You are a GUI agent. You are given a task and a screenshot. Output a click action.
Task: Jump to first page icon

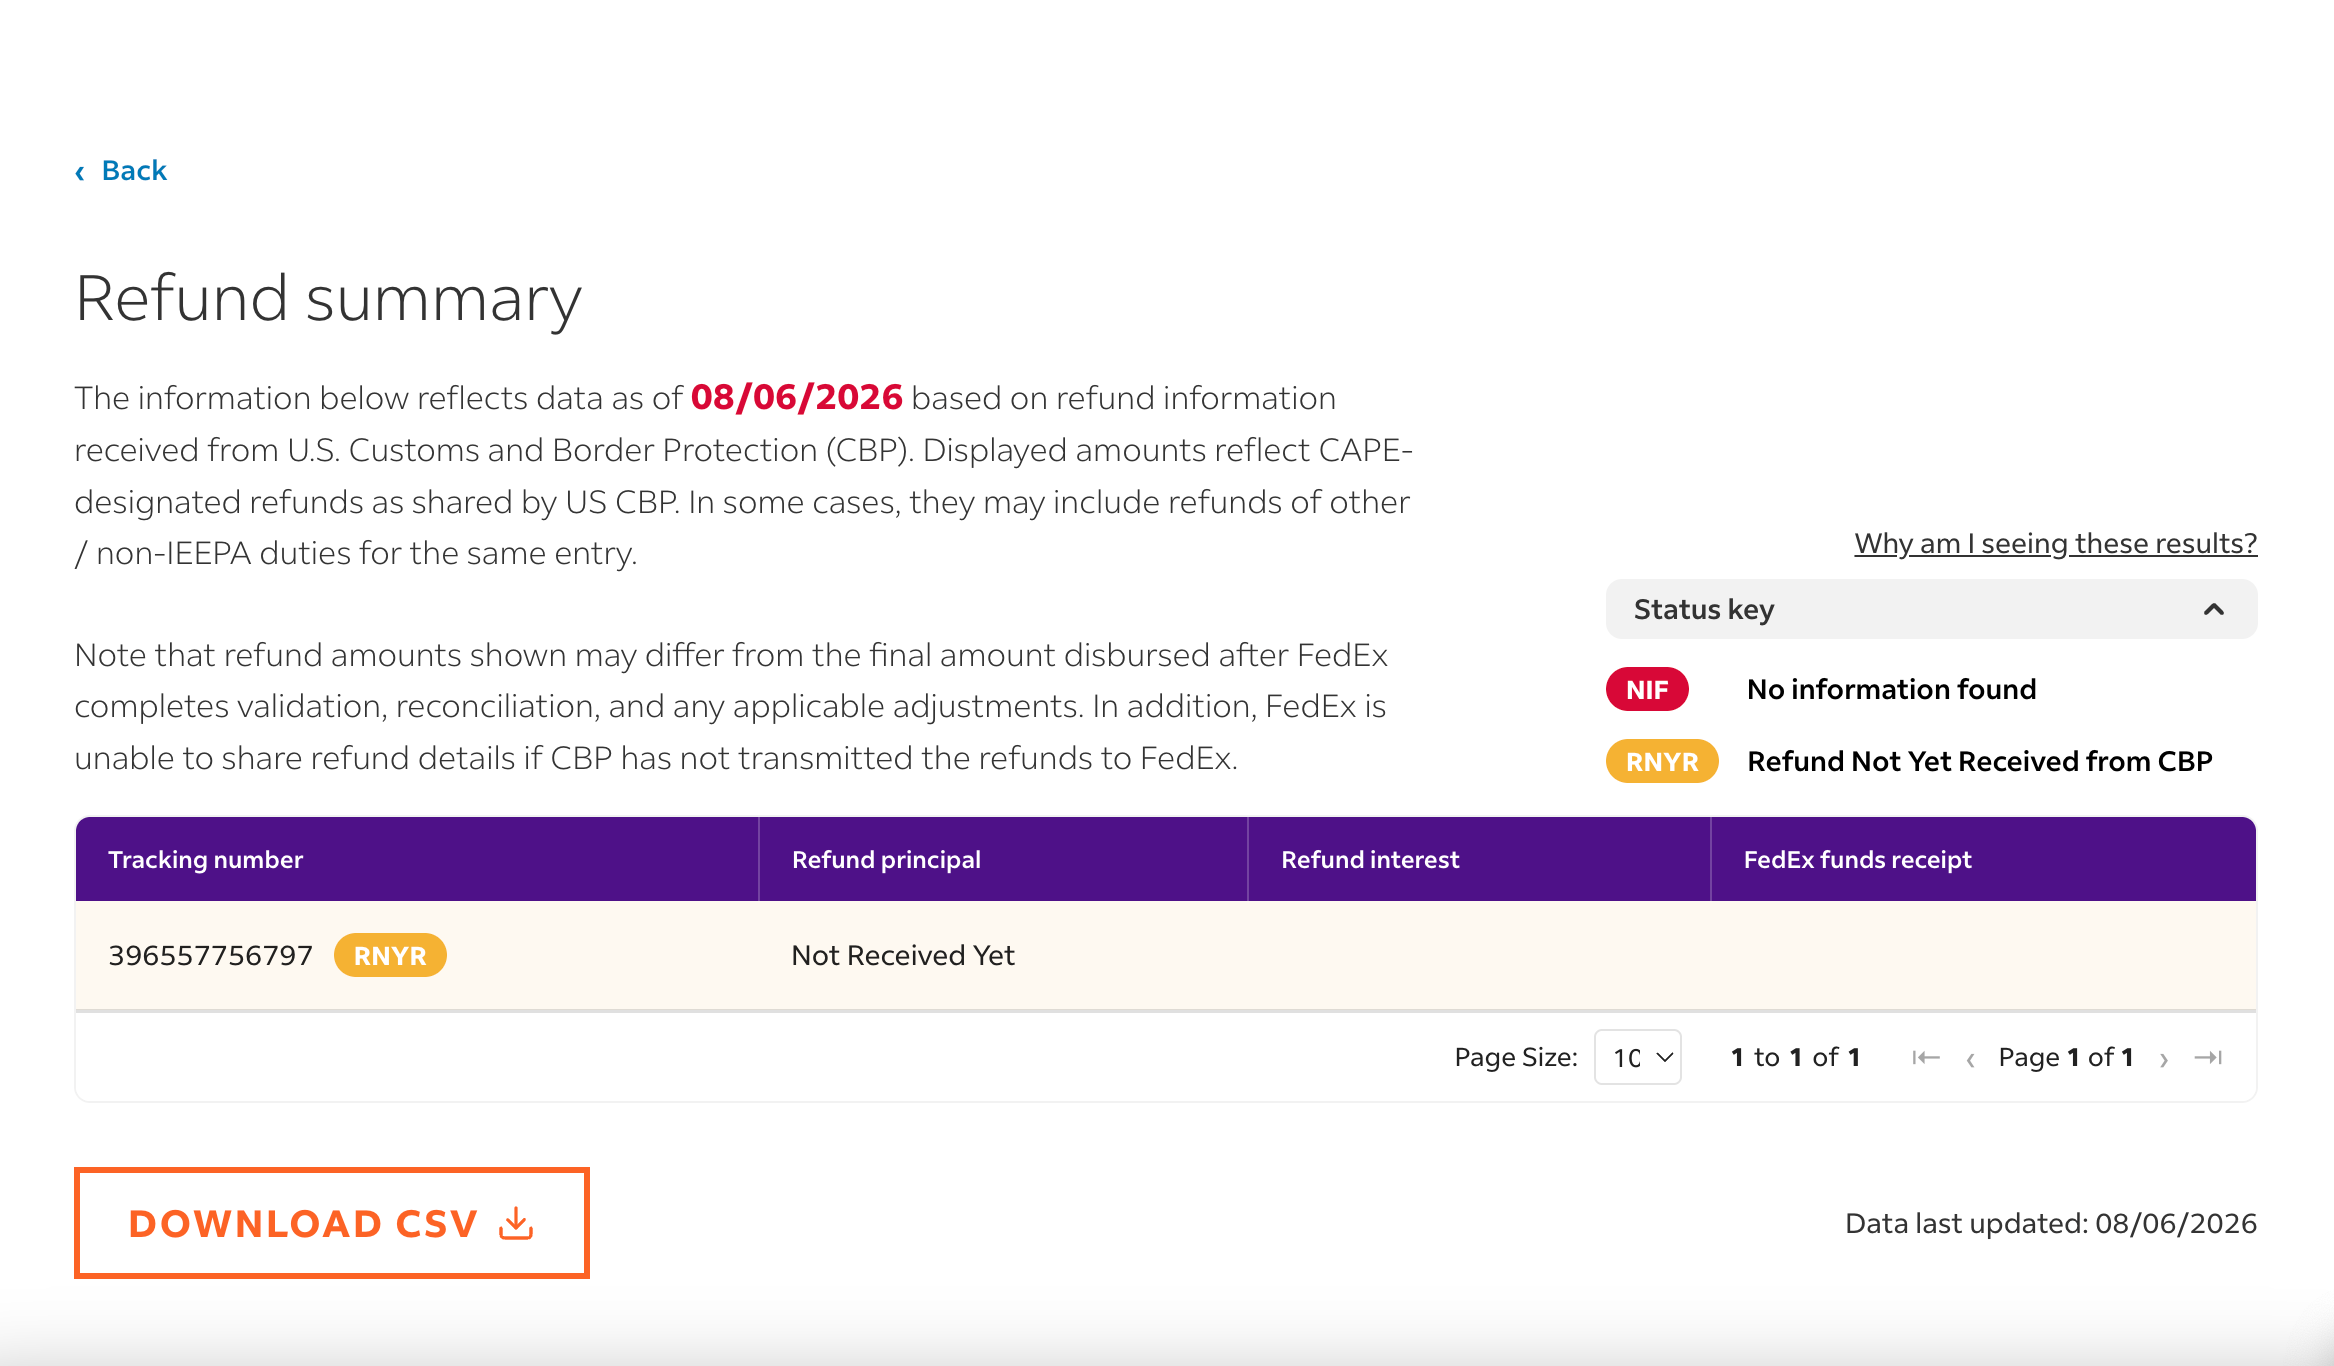pyautogui.click(x=1925, y=1057)
